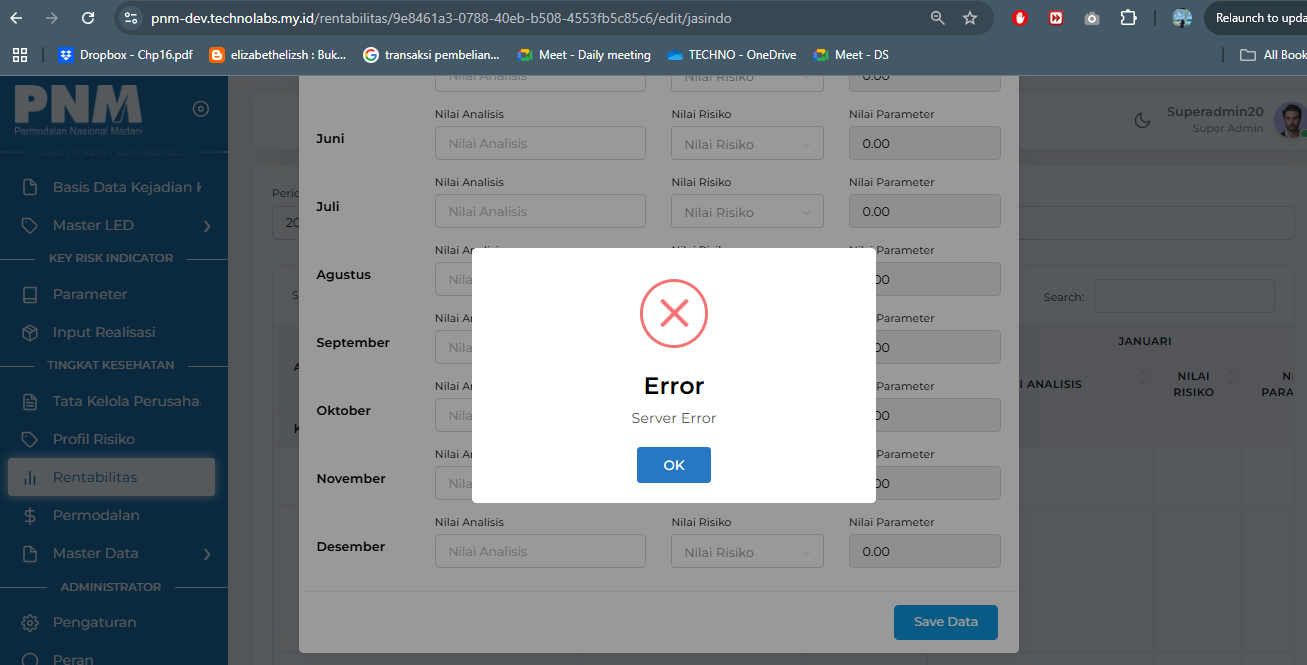The width and height of the screenshot is (1307, 665).
Task: Select Rentabilitas in the sidebar
Action: click(x=112, y=477)
